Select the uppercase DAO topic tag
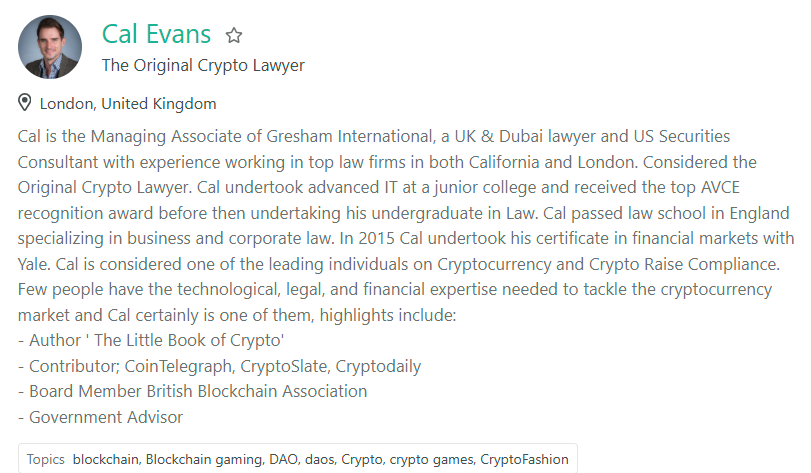 pos(283,459)
